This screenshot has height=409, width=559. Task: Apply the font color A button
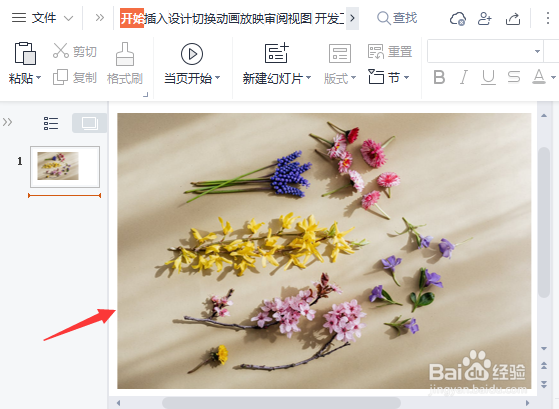tap(539, 77)
